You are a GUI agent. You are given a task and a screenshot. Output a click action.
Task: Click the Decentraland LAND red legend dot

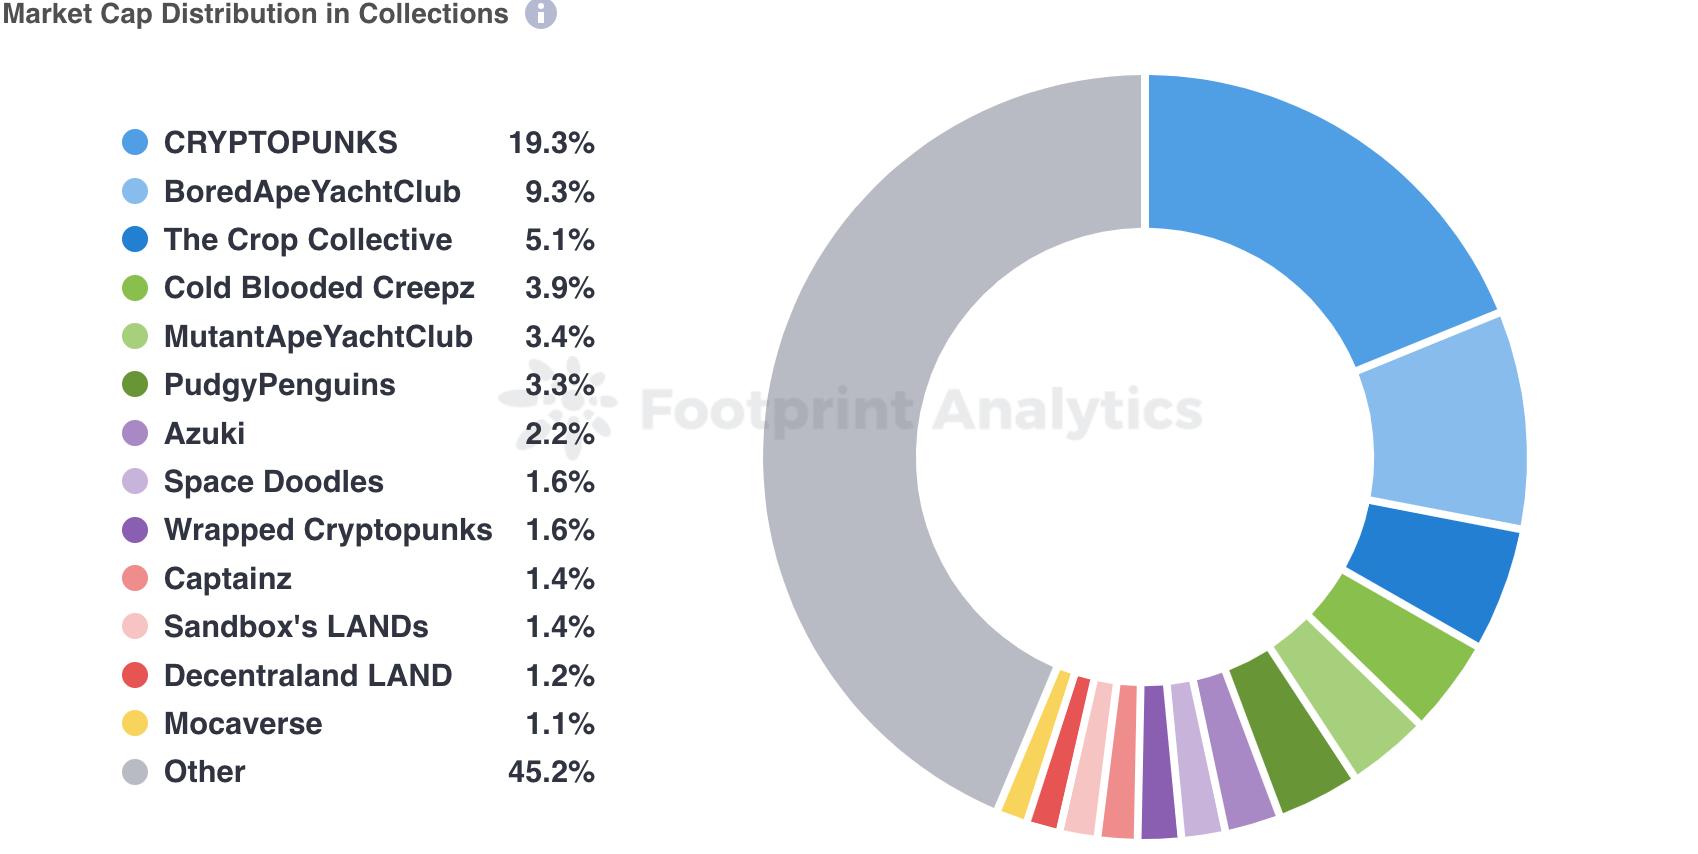click(135, 676)
